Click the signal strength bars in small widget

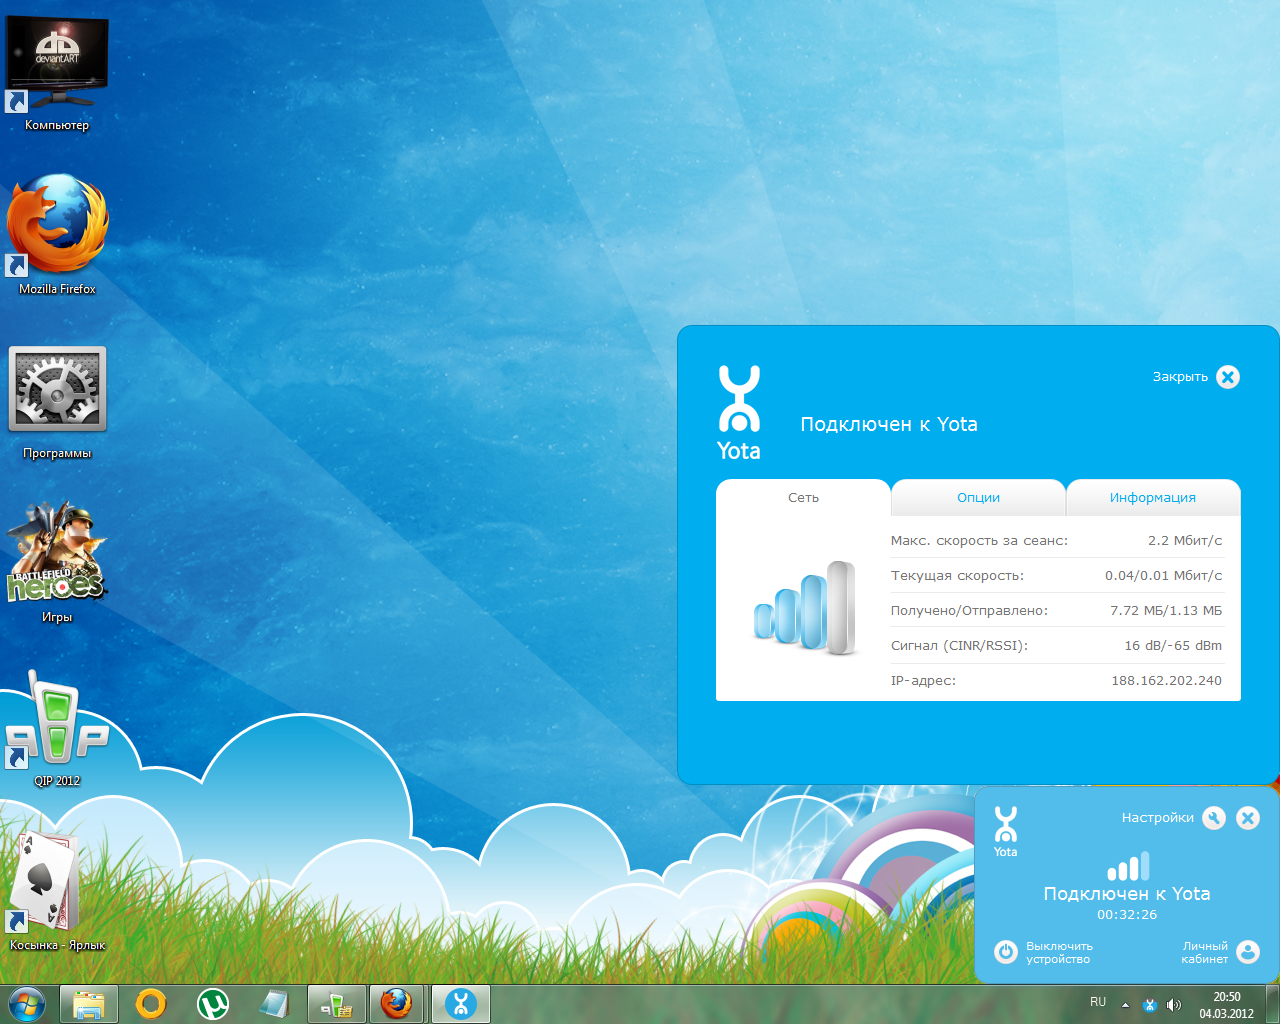1128,866
